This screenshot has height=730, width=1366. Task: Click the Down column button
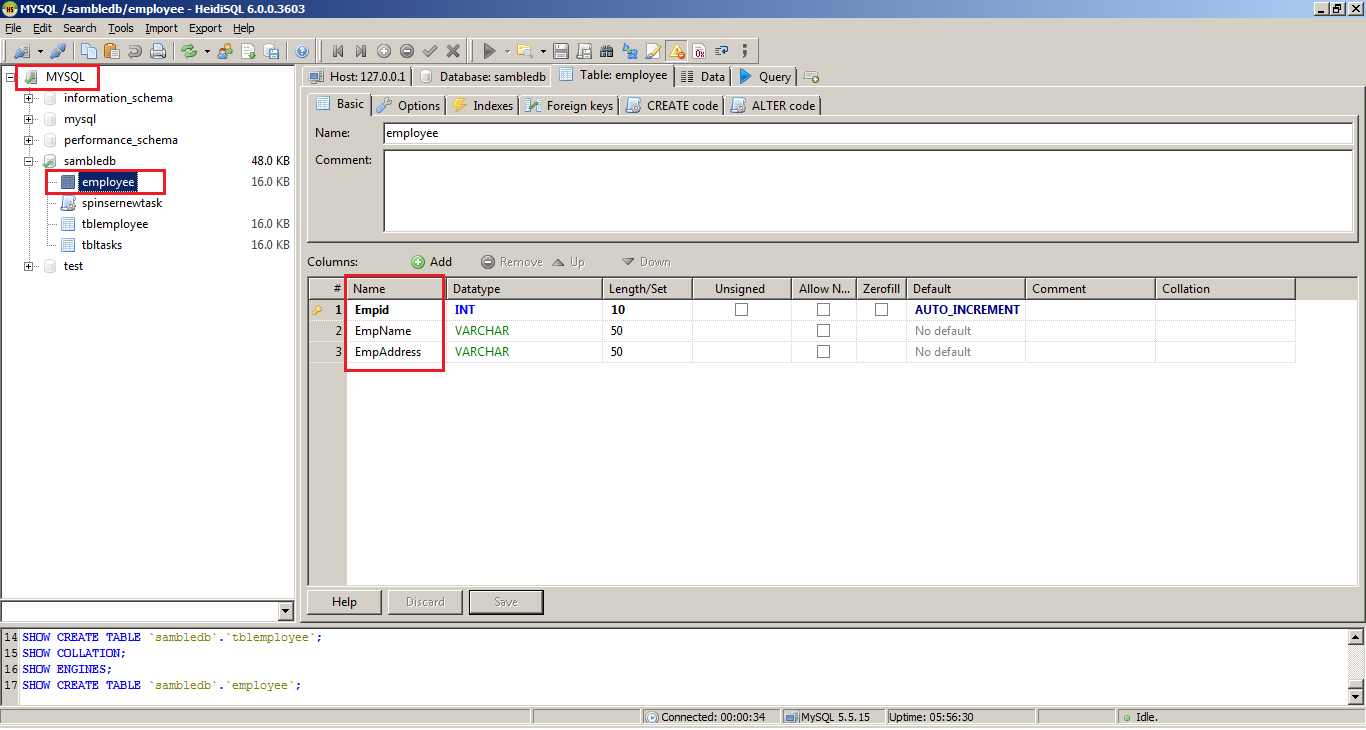(x=646, y=262)
